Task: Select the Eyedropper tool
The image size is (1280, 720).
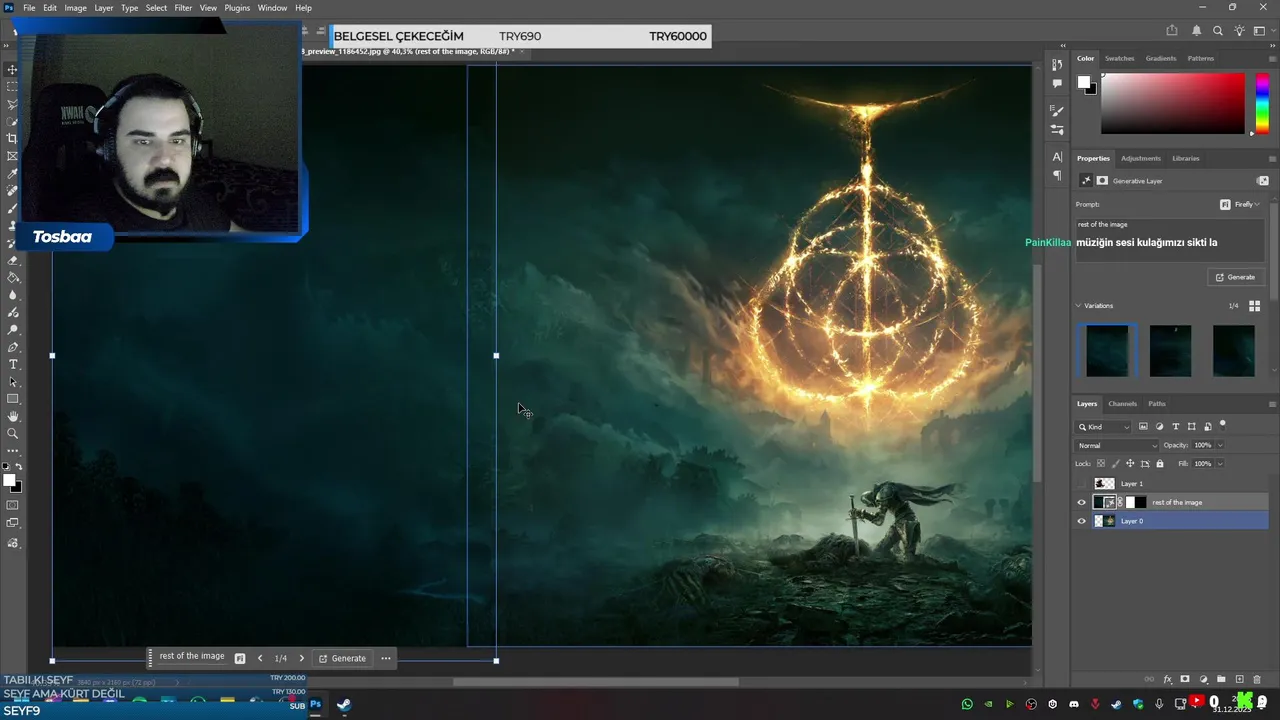Action: click(x=12, y=174)
